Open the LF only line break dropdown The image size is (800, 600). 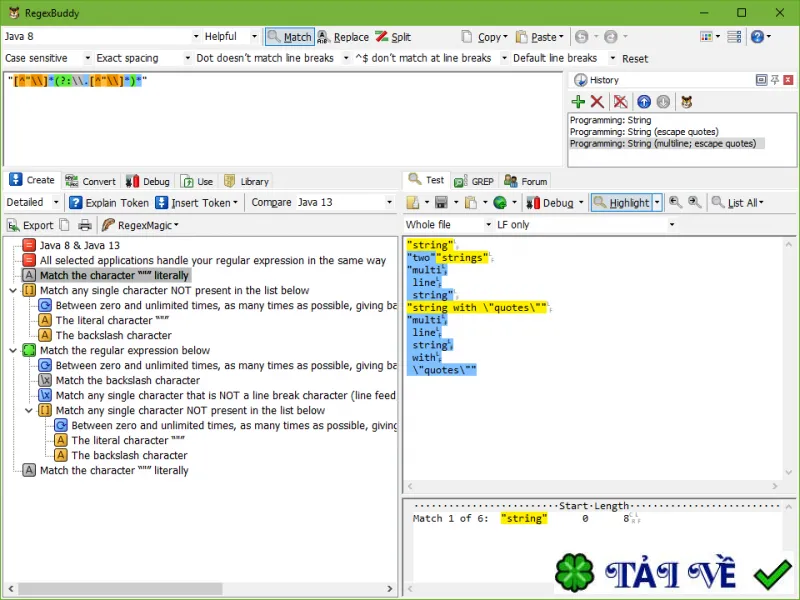(x=671, y=224)
